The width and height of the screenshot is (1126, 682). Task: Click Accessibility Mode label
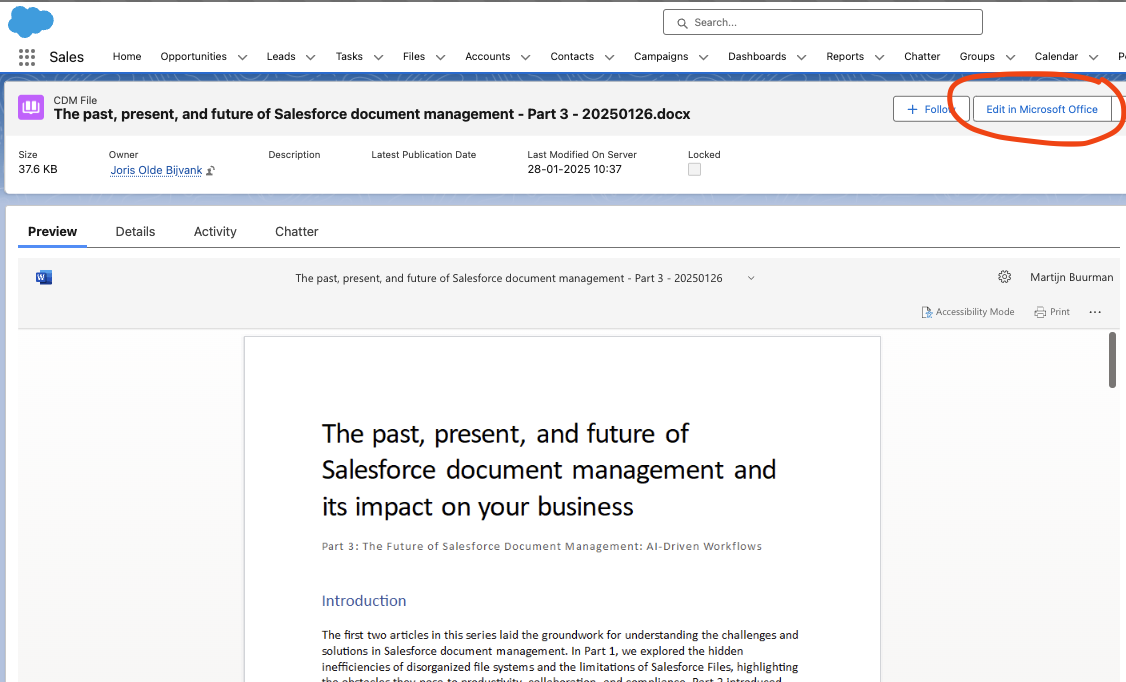pyautogui.click(x=974, y=312)
